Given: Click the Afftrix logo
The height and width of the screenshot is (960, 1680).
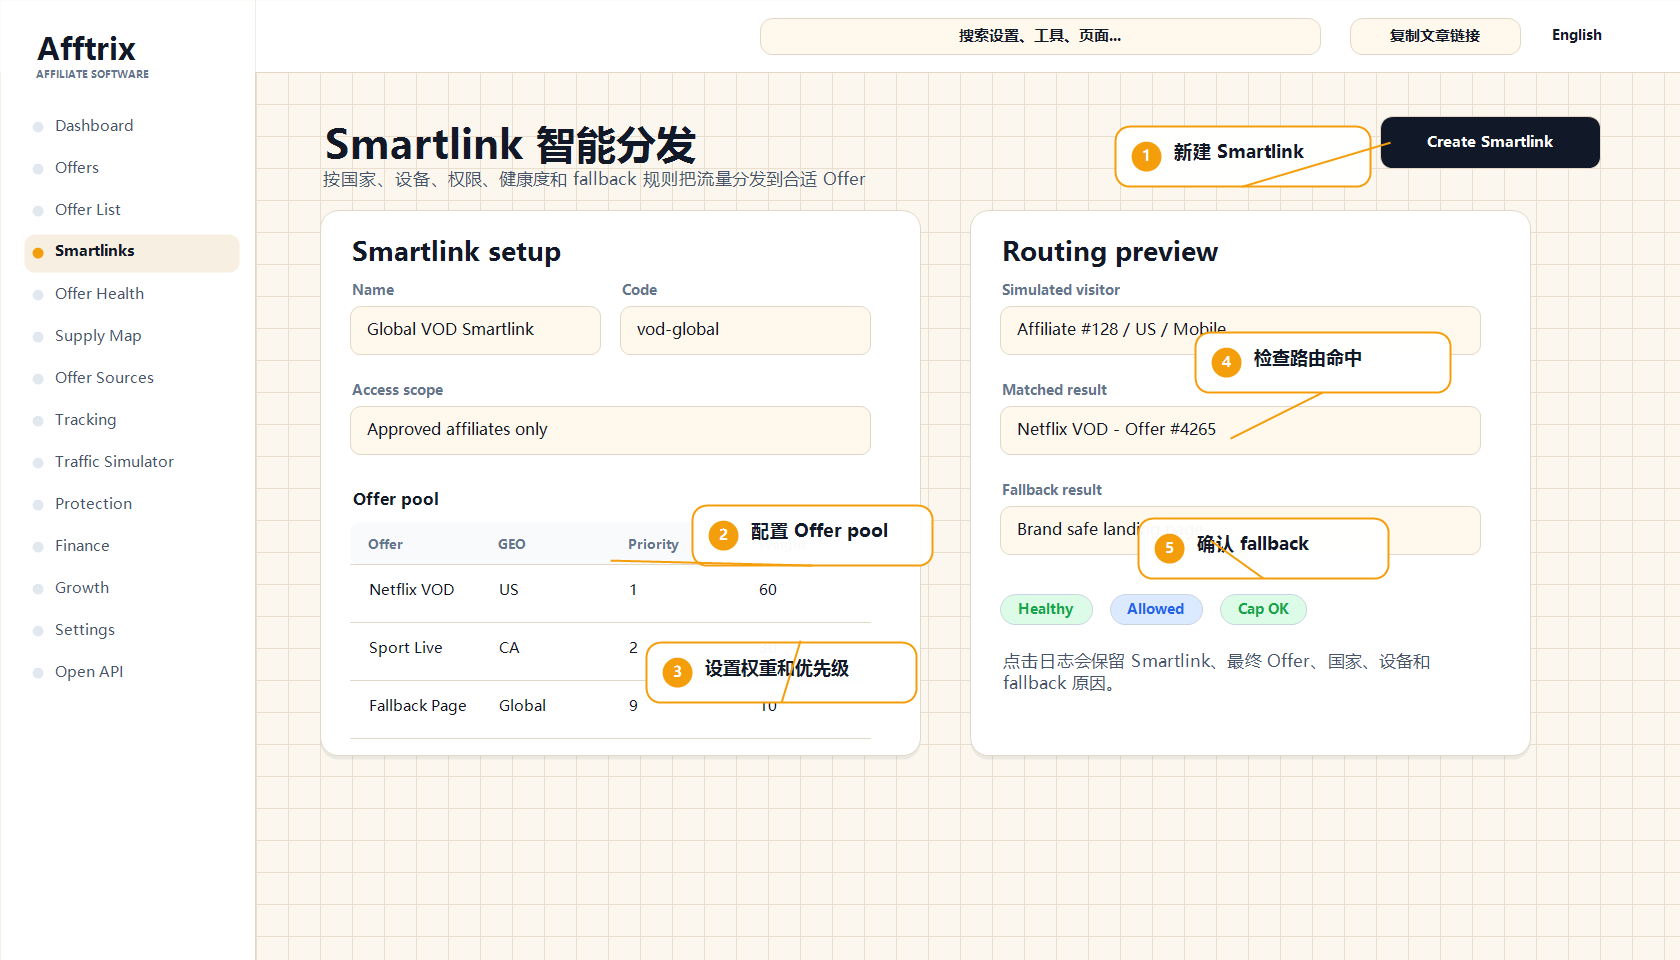Looking at the screenshot, I should [92, 56].
